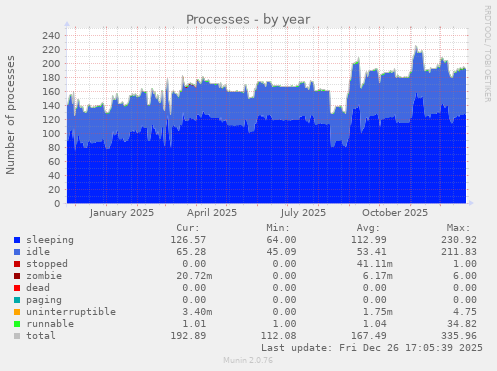The image size is (497, 371).
Task: Click uninterruptible average value 1.75m
Action: tap(378, 312)
